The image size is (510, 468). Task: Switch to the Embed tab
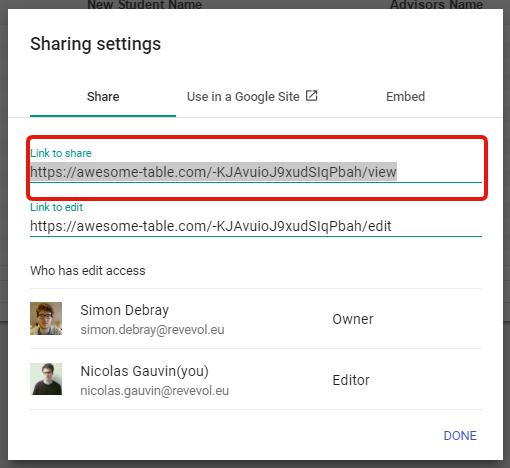click(x=405, y=97)
